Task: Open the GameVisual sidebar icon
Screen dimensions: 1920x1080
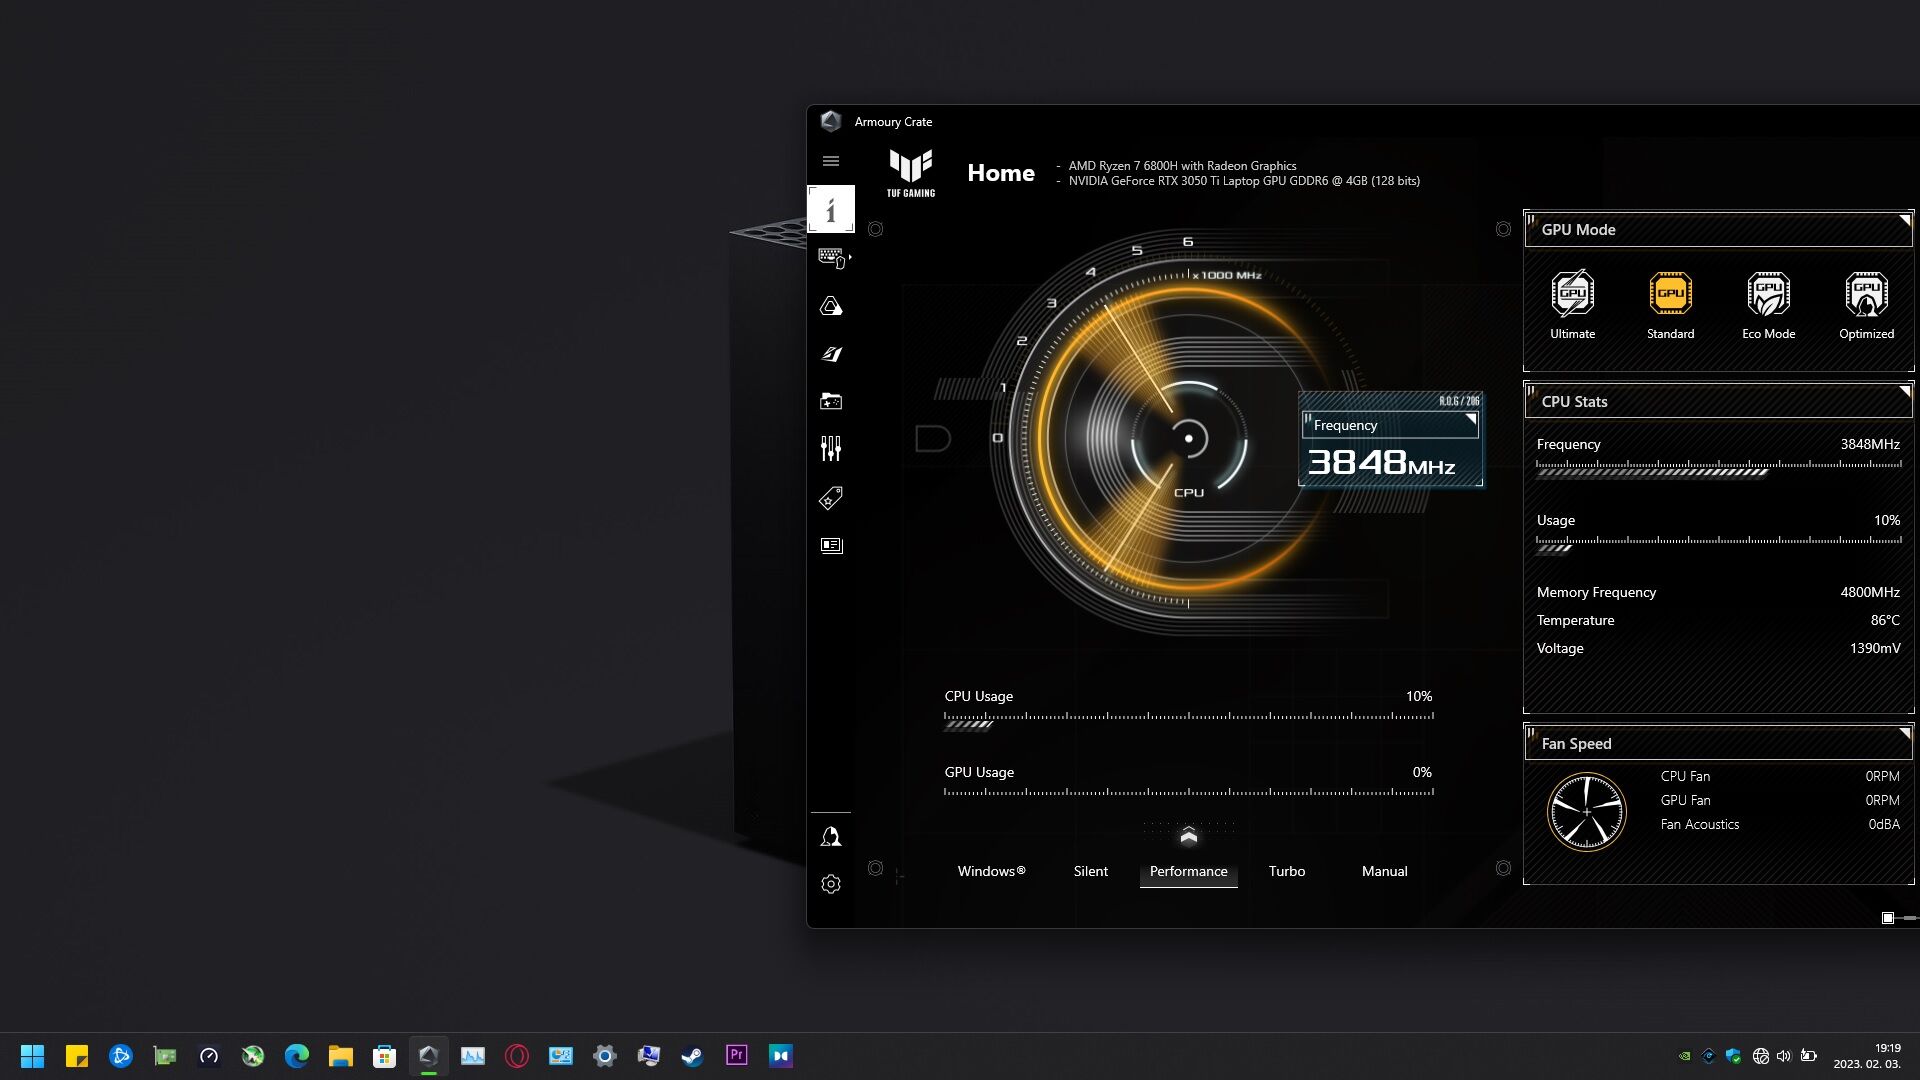Action: (831, 354)
